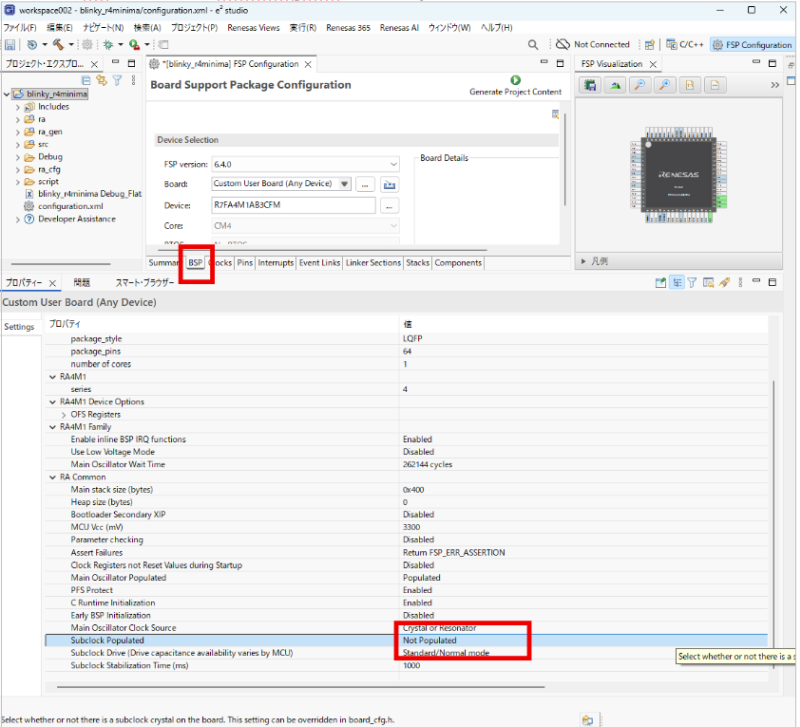This screenshot has height=727, width=800.
Task: Collapse the RA Common property group
Action: pos(53,478)
